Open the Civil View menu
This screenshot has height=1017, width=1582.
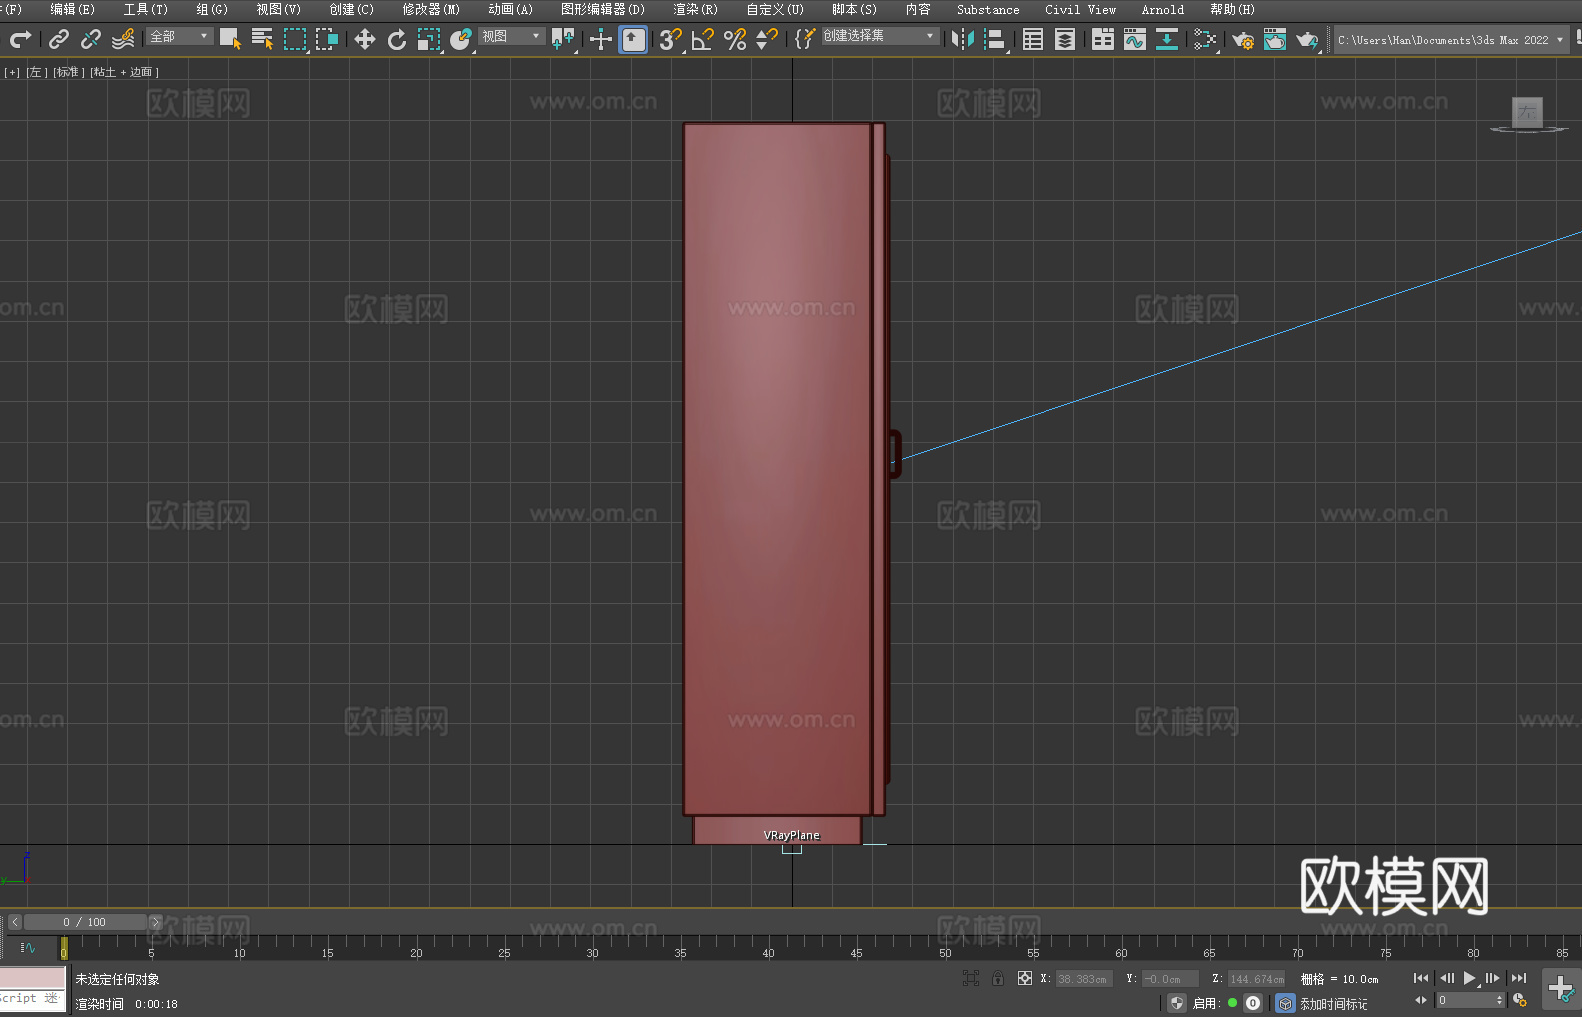point(1081,9)
